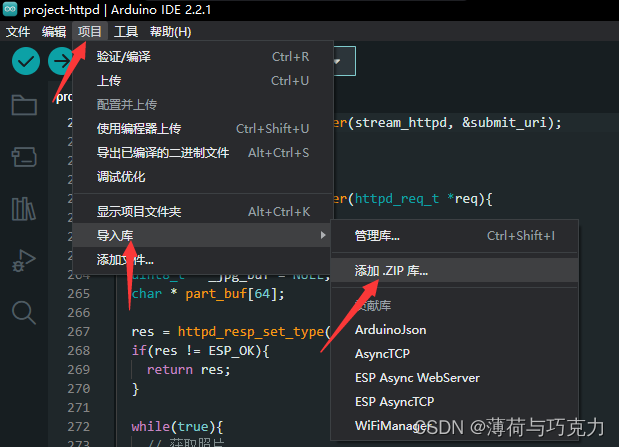
Task: Include the AsyncTCP library
Action: click(454, 353)
